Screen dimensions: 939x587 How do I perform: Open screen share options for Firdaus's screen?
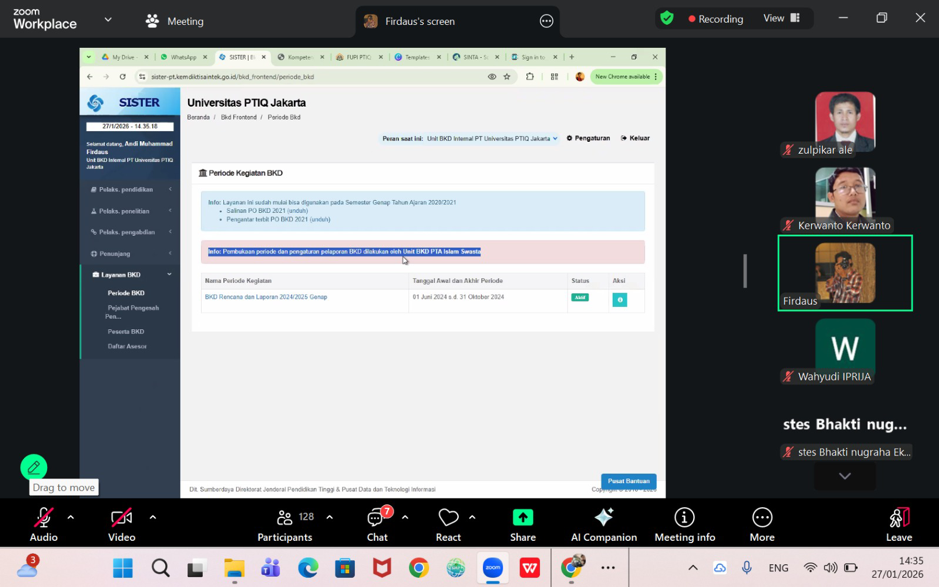point(546,21)
